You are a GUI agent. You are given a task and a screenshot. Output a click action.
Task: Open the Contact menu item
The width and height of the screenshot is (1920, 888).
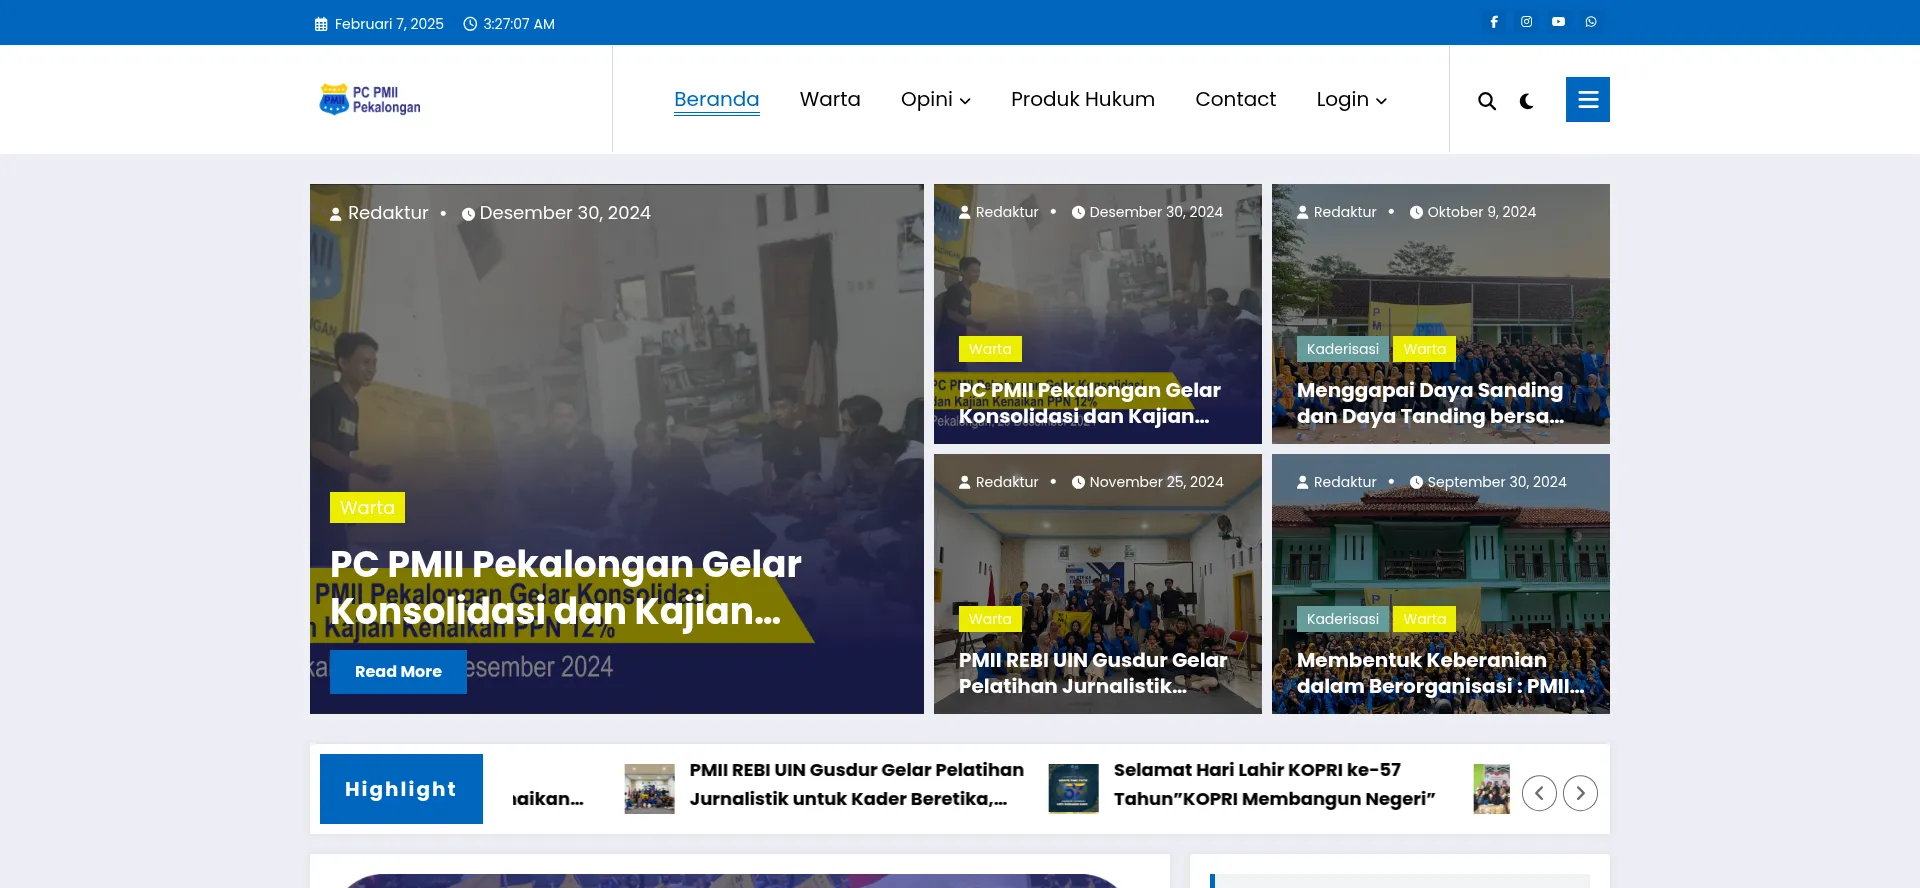pos(1236,99)
